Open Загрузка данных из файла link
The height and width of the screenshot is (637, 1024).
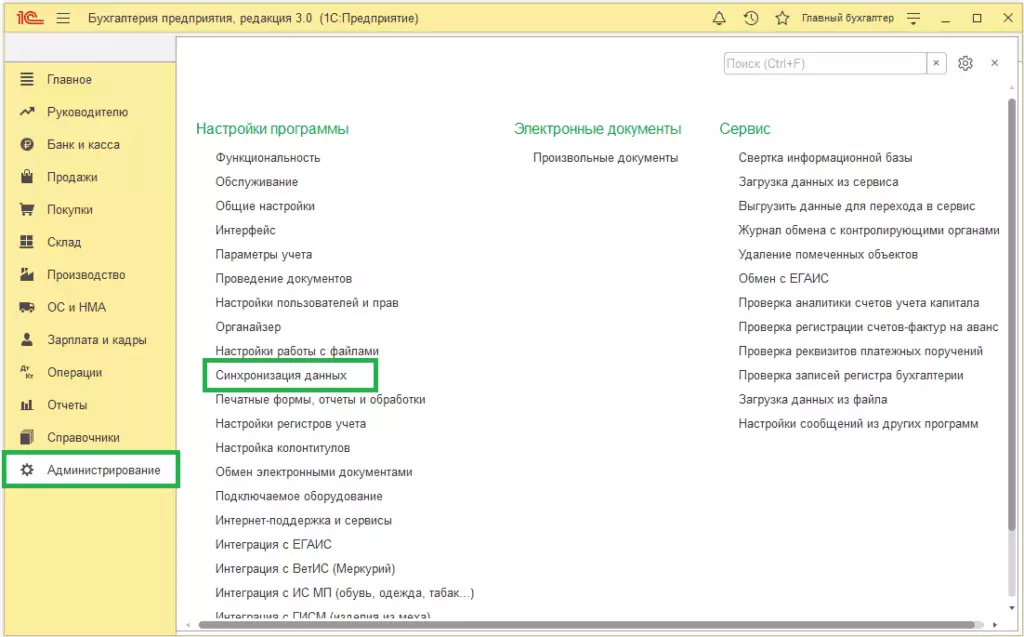click(813, 399)
